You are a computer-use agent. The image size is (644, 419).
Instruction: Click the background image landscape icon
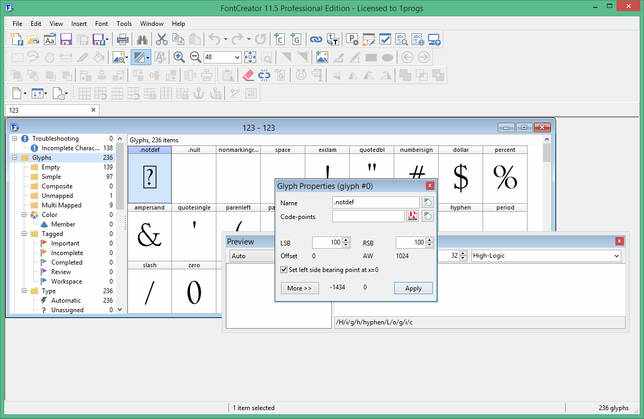click(x=322, y=57)
